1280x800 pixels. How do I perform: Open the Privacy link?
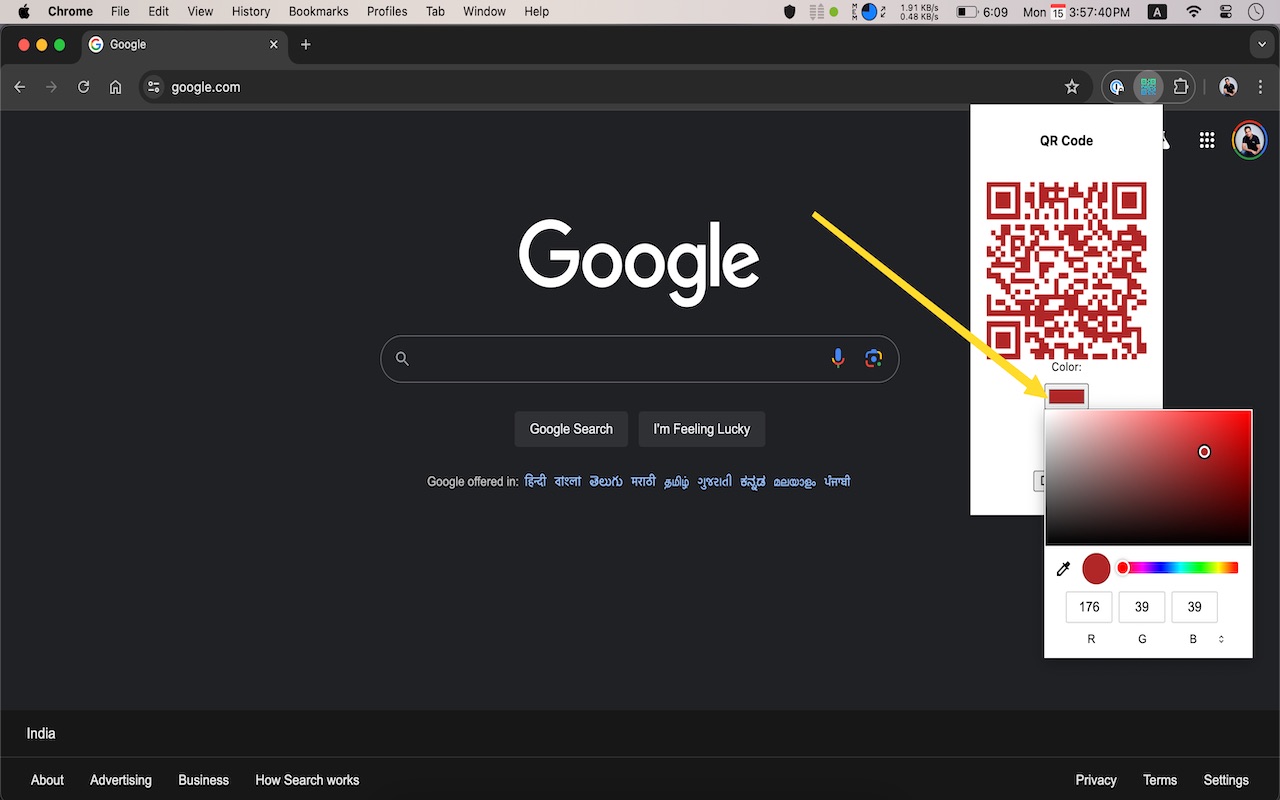(x=1096, y=780)
